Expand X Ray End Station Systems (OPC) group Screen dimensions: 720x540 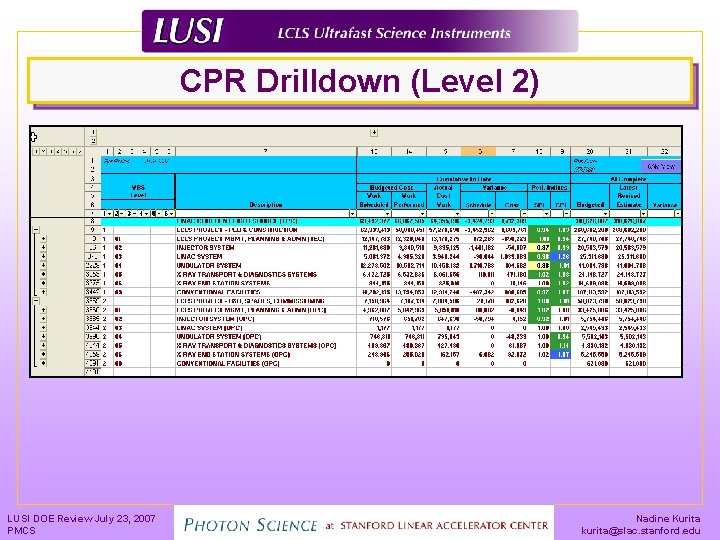44,354
